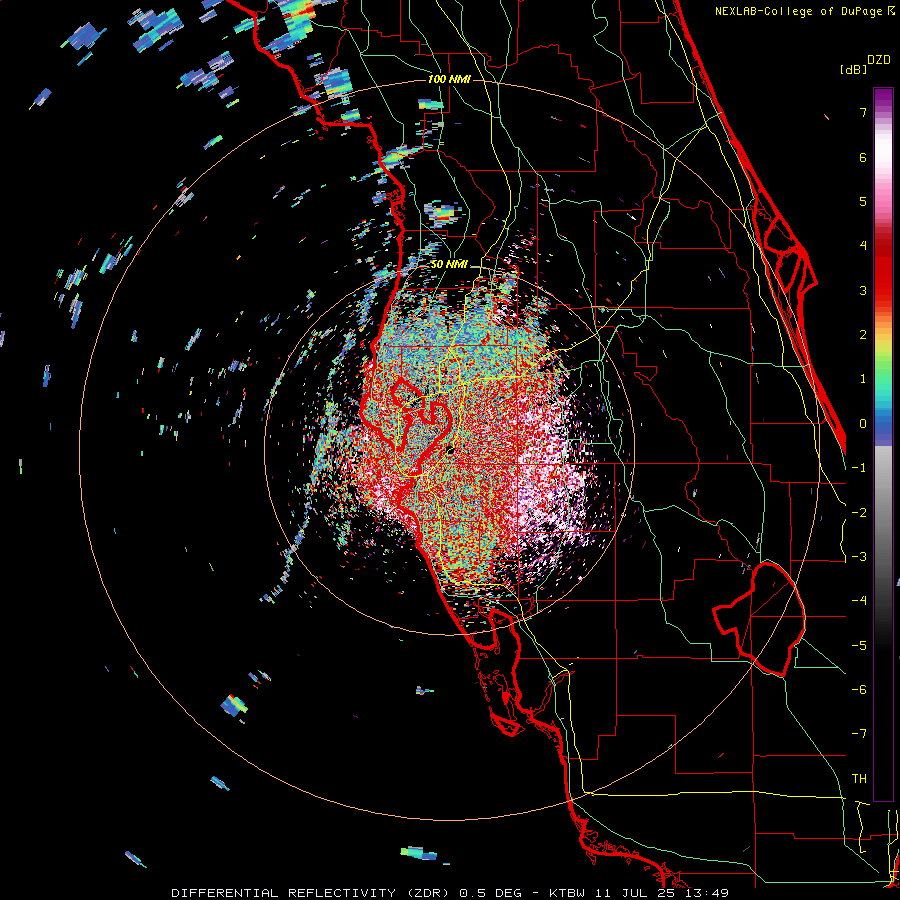Click the 7 value on the color scale
Image resolution: width=900 pixels, height=900 pixels.
863,112
